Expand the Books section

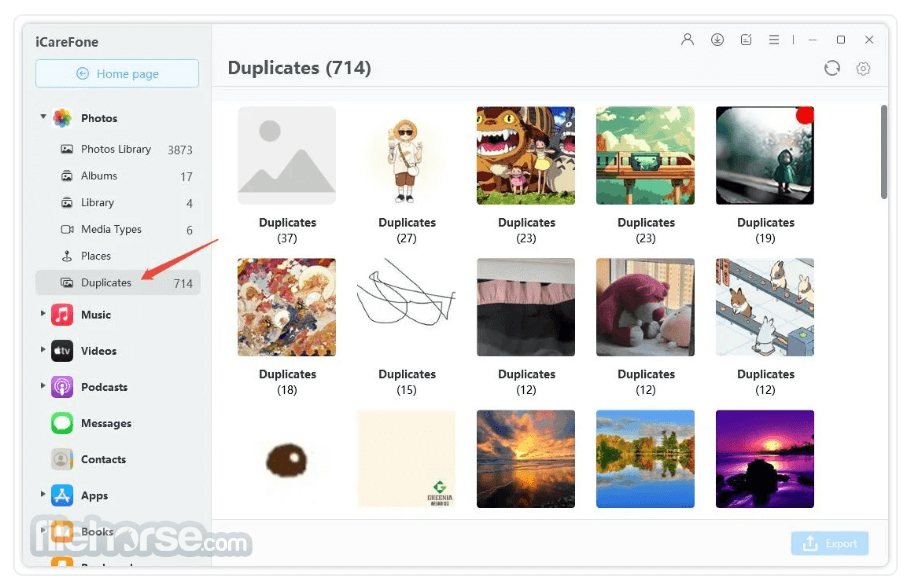pos(43,530)
